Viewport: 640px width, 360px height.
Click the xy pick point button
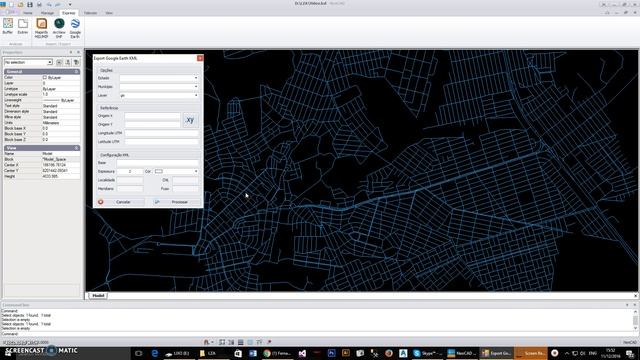[x=190, y=120]
